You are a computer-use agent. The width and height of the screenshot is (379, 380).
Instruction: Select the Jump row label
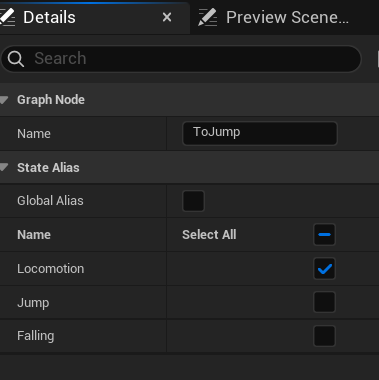coord(33,303)
